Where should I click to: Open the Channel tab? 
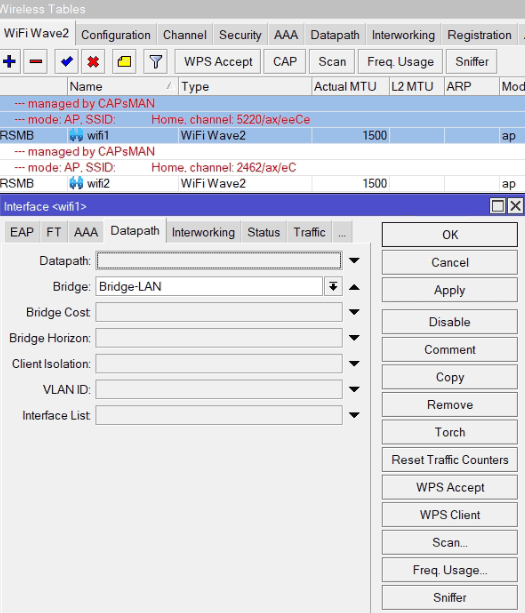pos(185,35)
